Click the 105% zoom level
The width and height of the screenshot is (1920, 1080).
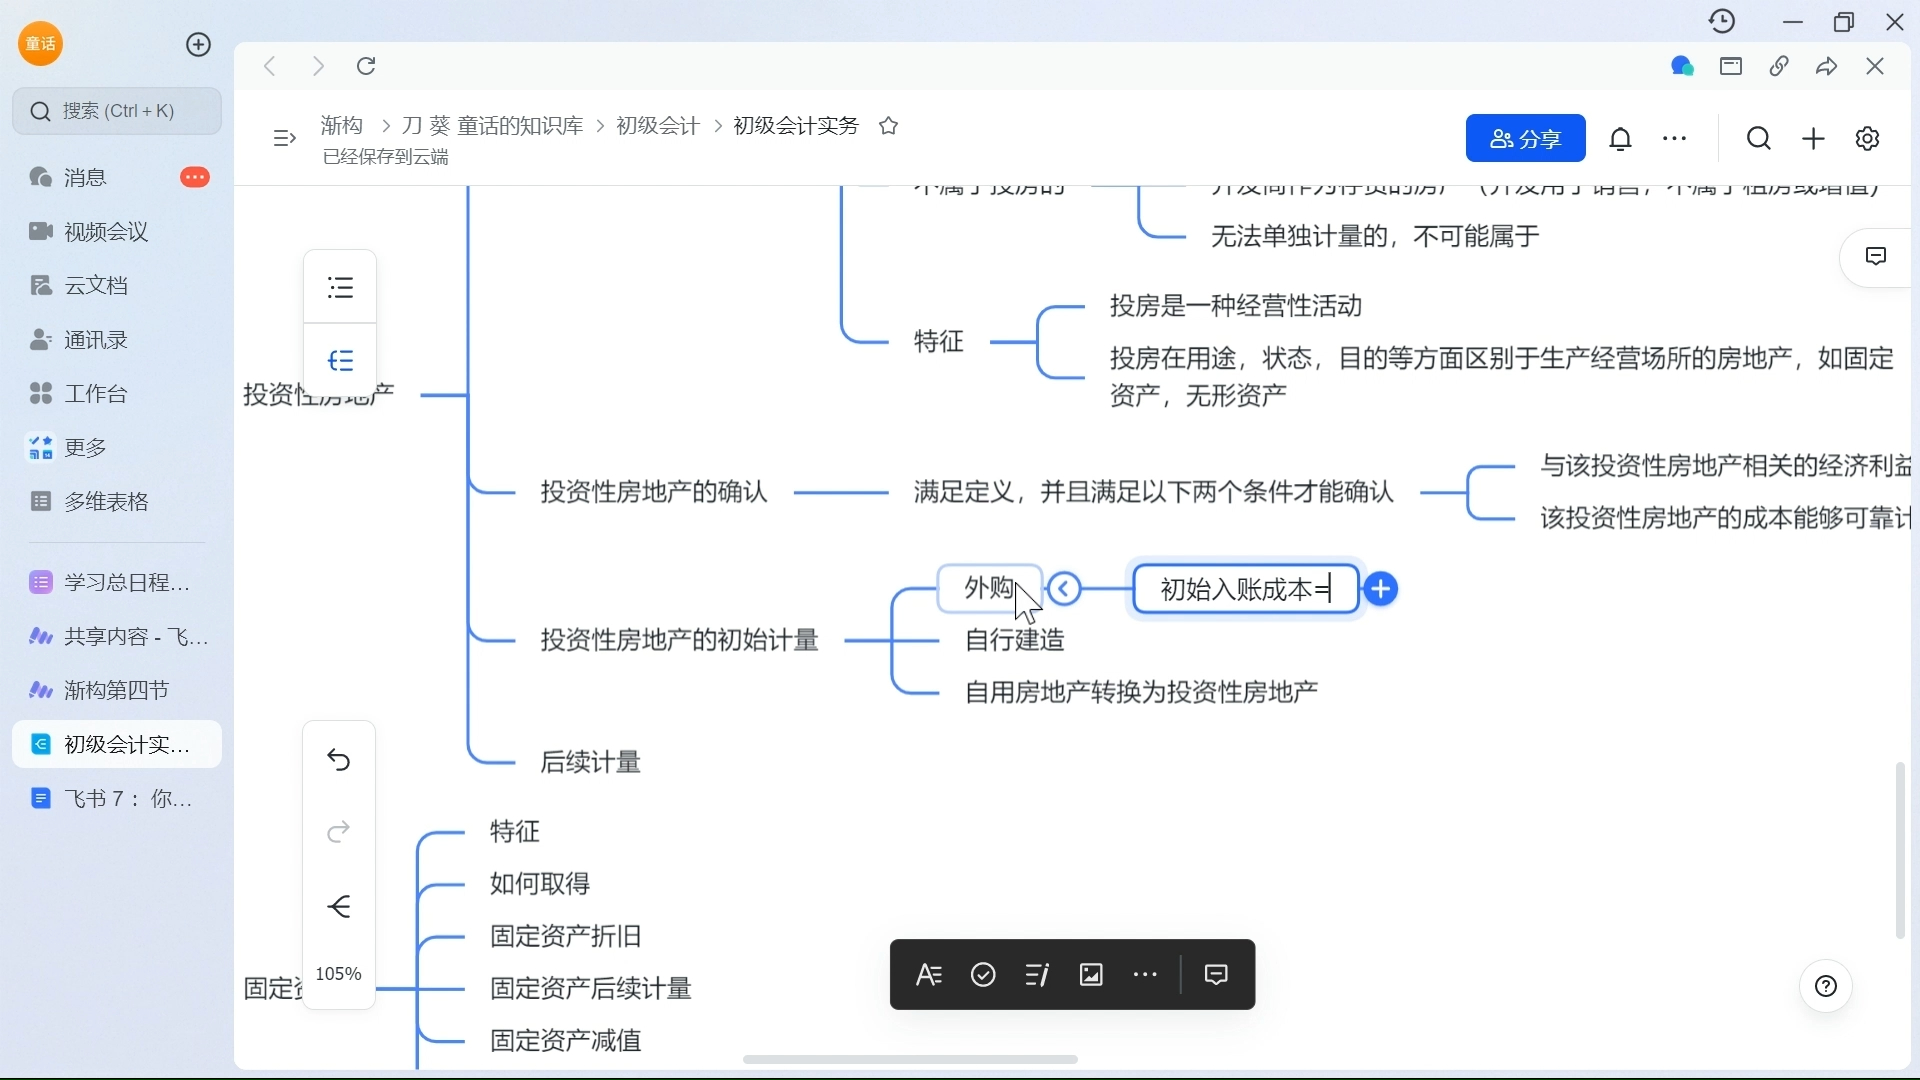[339, 974]
